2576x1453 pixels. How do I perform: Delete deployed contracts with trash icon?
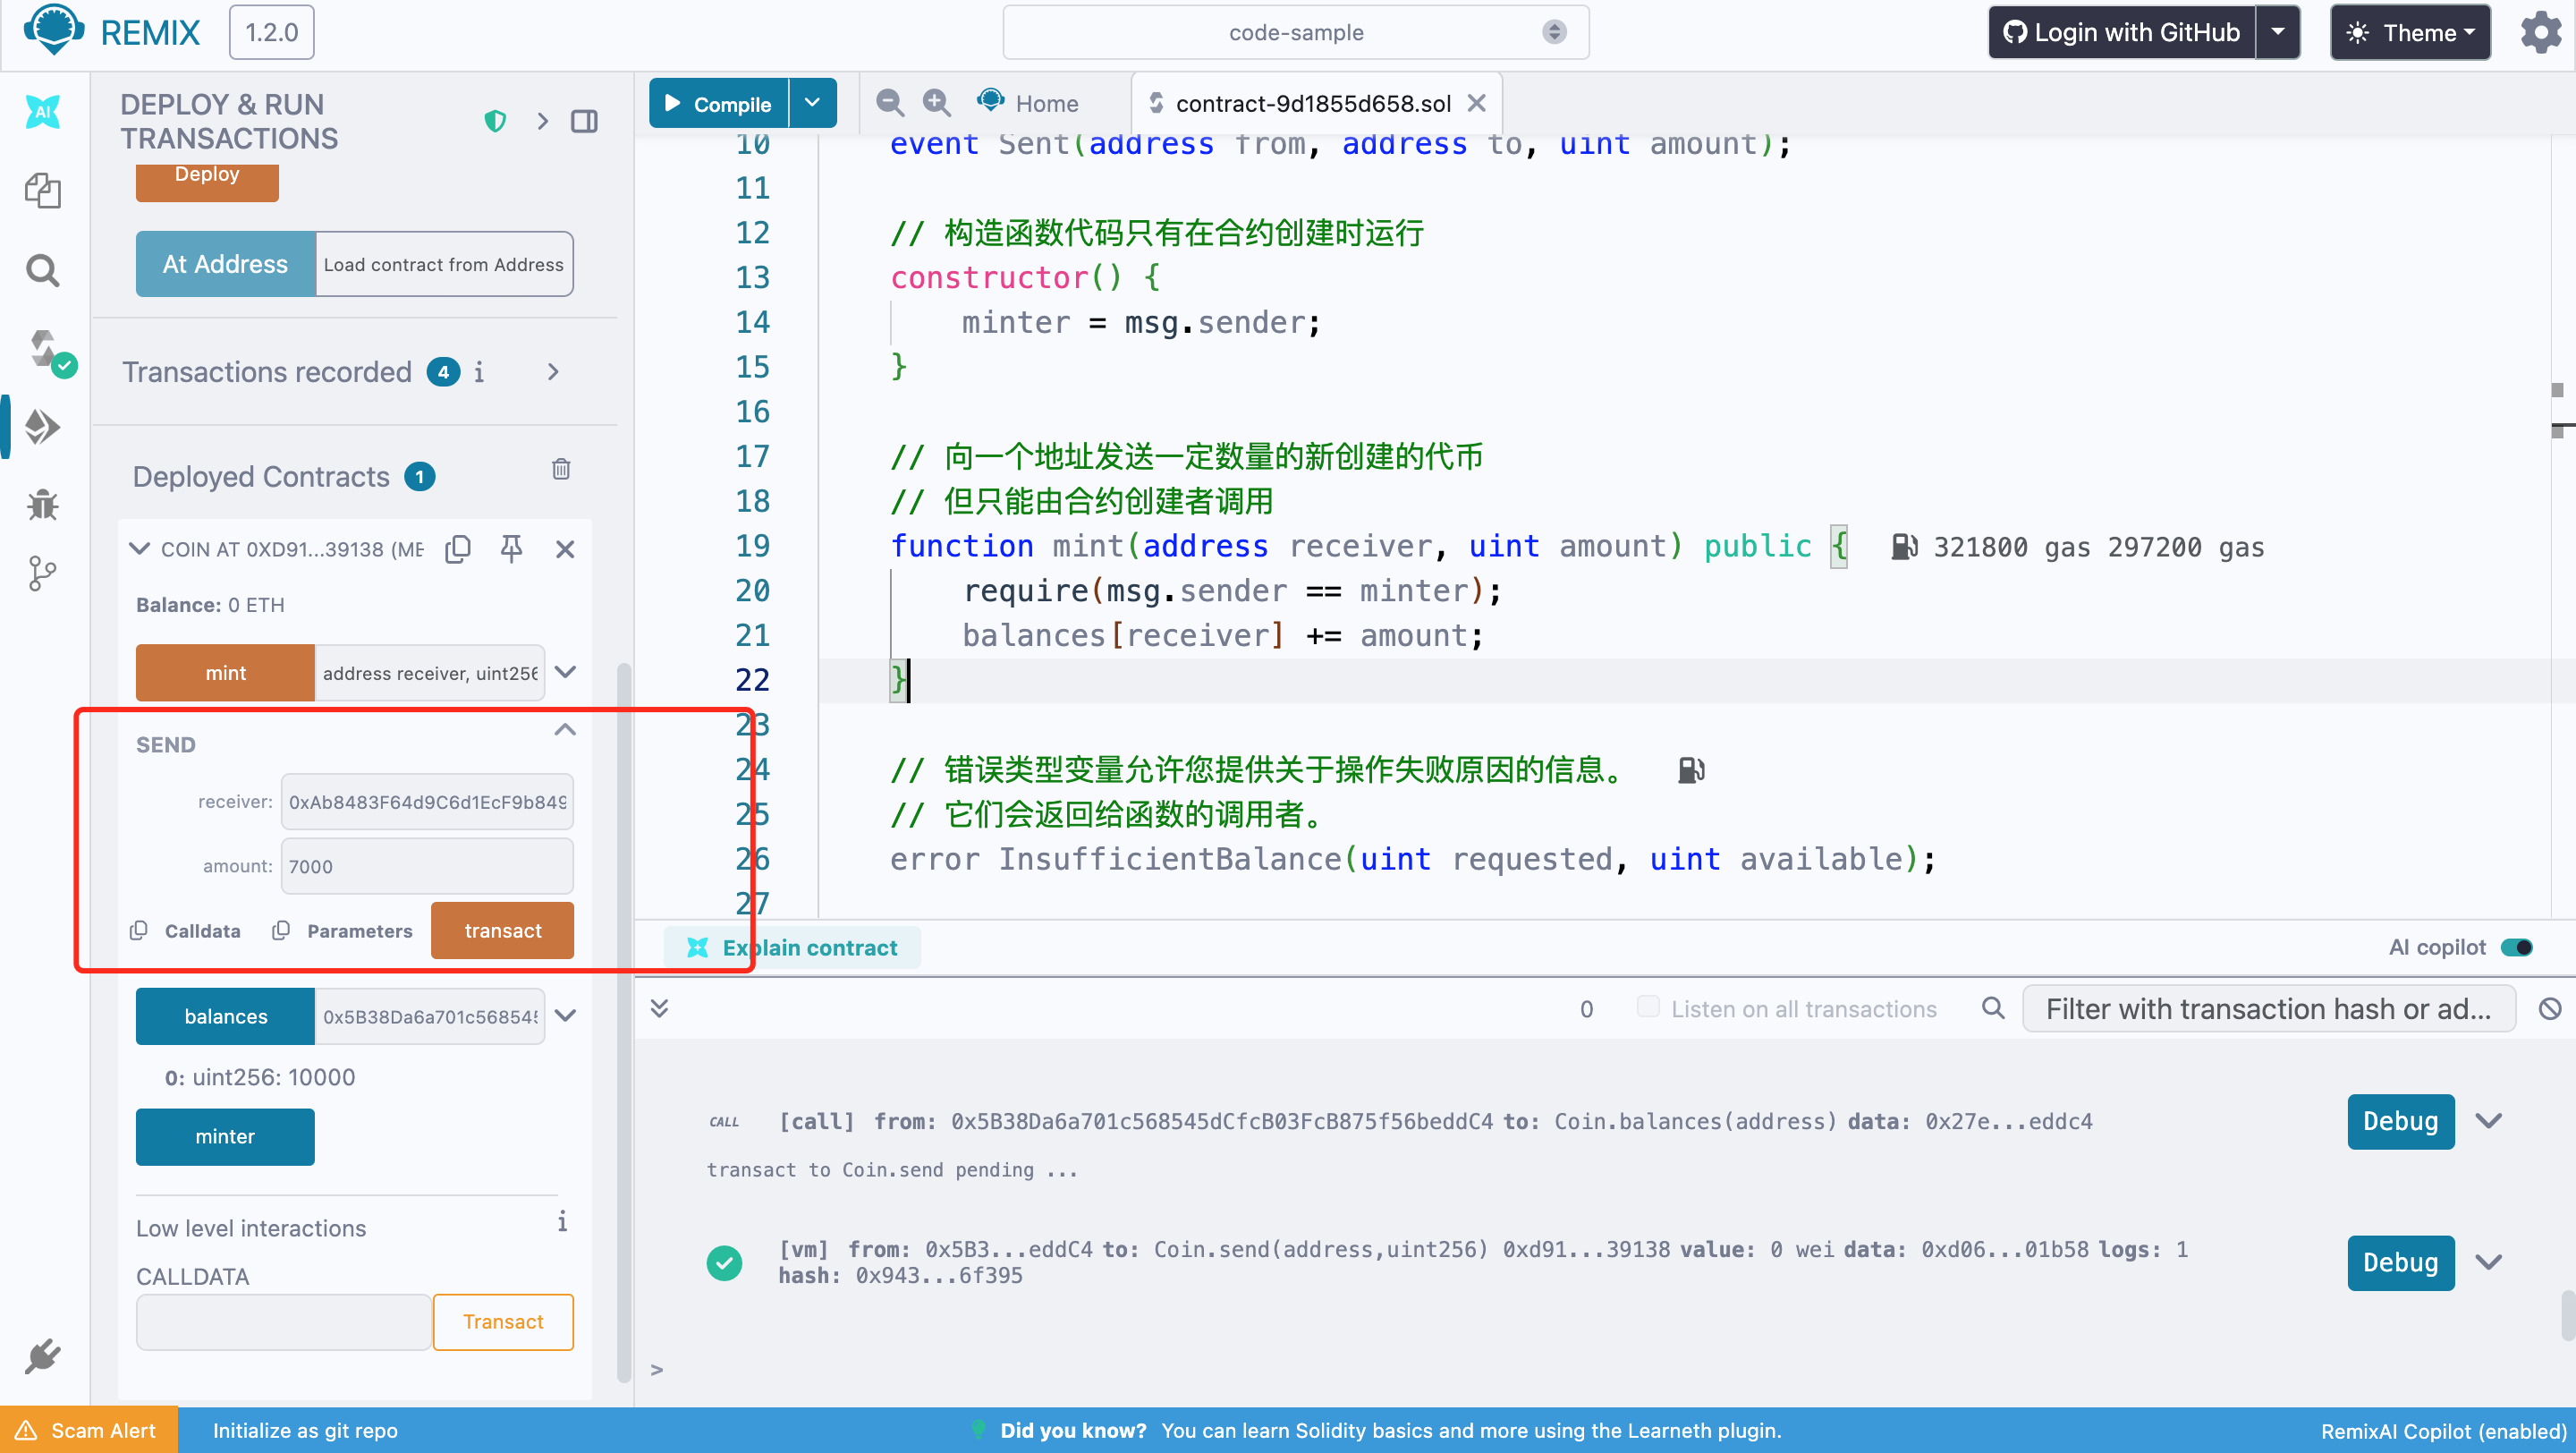pyautogui.click(x=561, y=469)
